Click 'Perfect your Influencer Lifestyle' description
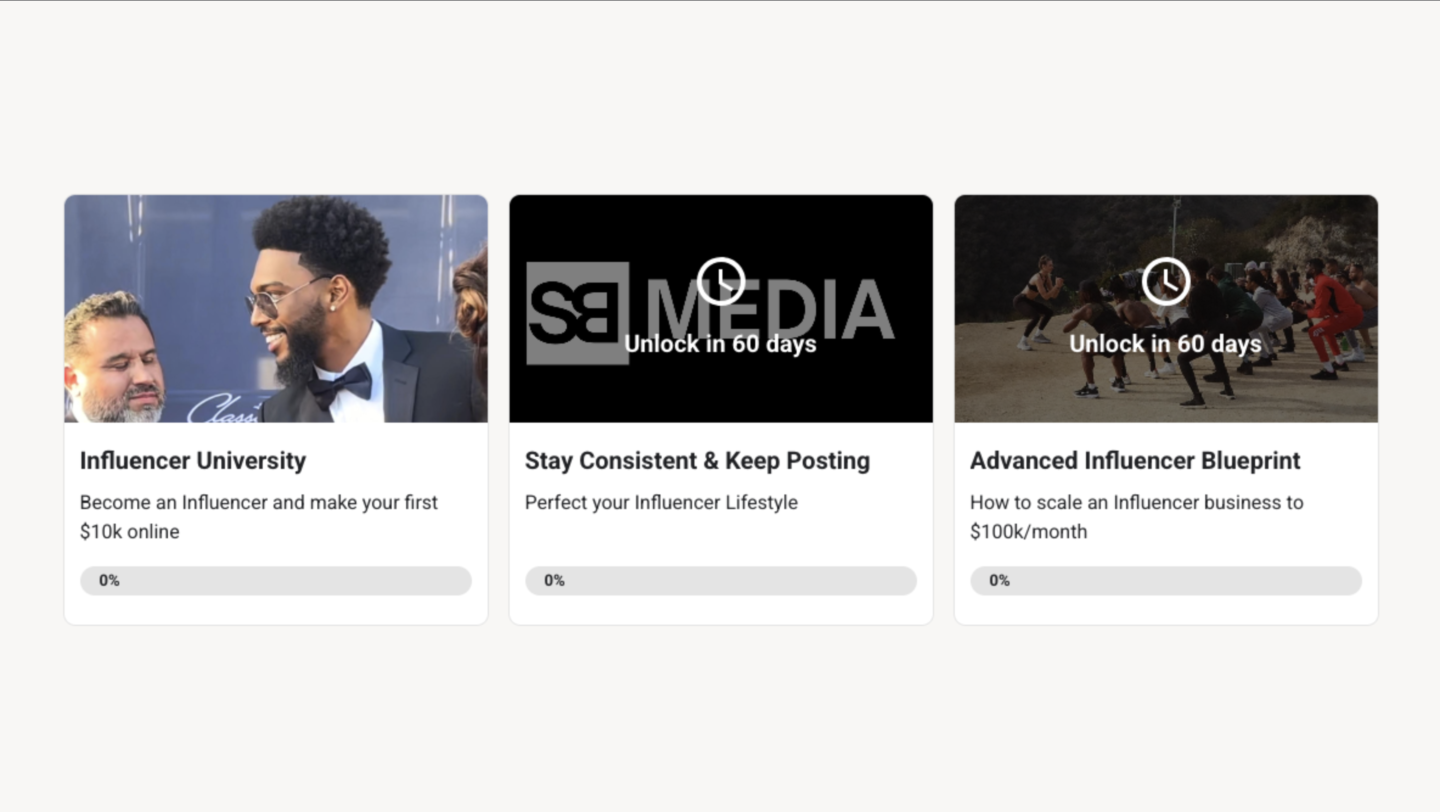Image resolution: width=1440 pixels, height=812 pixels. [661, 502]
